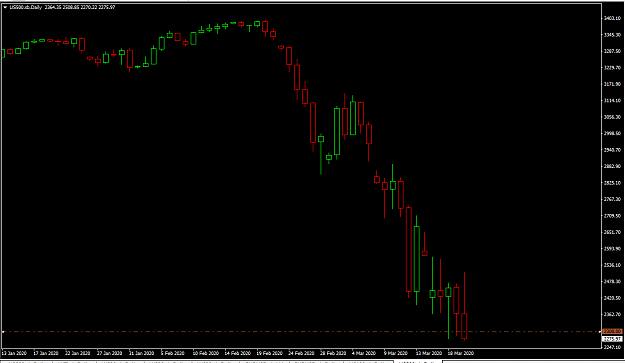
Task: Click the 28 Feb 2020 date label
Action: coord(333,353)
